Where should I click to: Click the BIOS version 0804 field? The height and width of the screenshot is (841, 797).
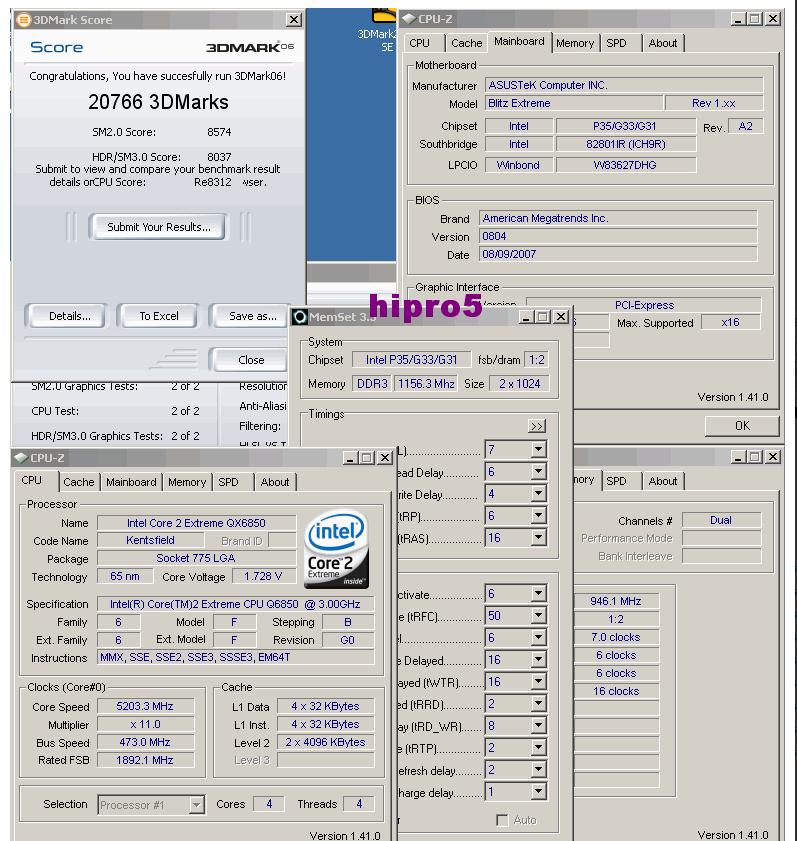point(618,237)
